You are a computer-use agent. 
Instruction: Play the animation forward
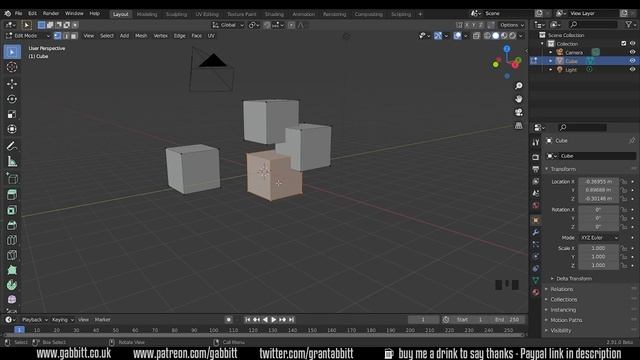[274, 320]
